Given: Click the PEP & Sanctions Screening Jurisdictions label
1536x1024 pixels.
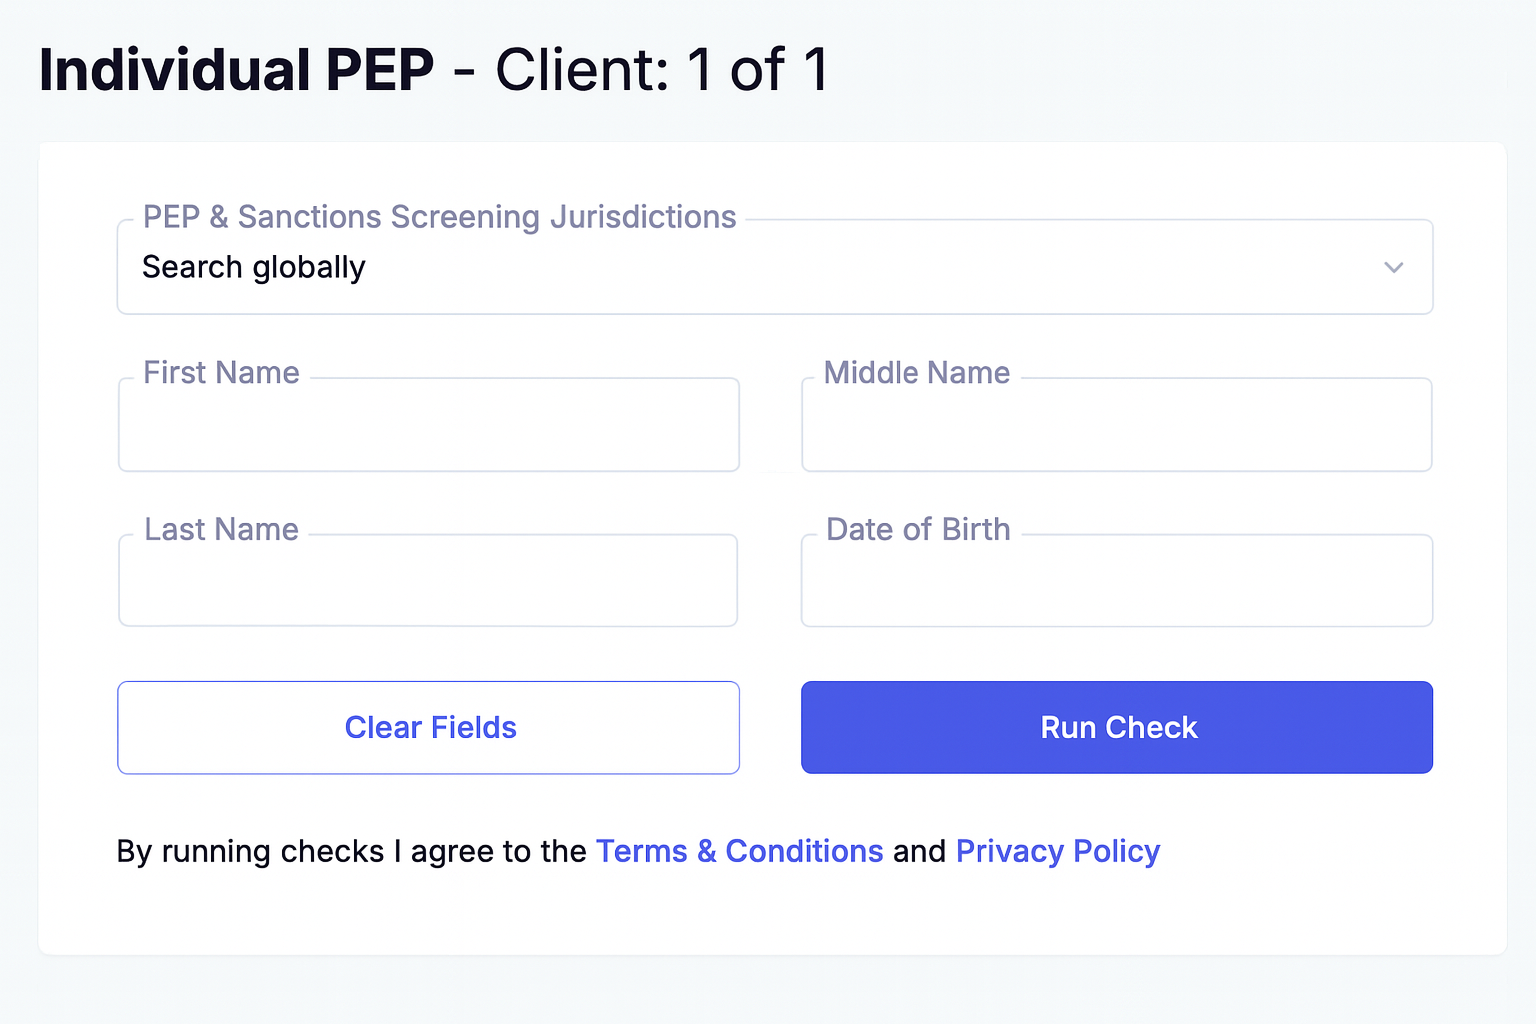Looking at the screenshot, I should click(x=439, y=217).
